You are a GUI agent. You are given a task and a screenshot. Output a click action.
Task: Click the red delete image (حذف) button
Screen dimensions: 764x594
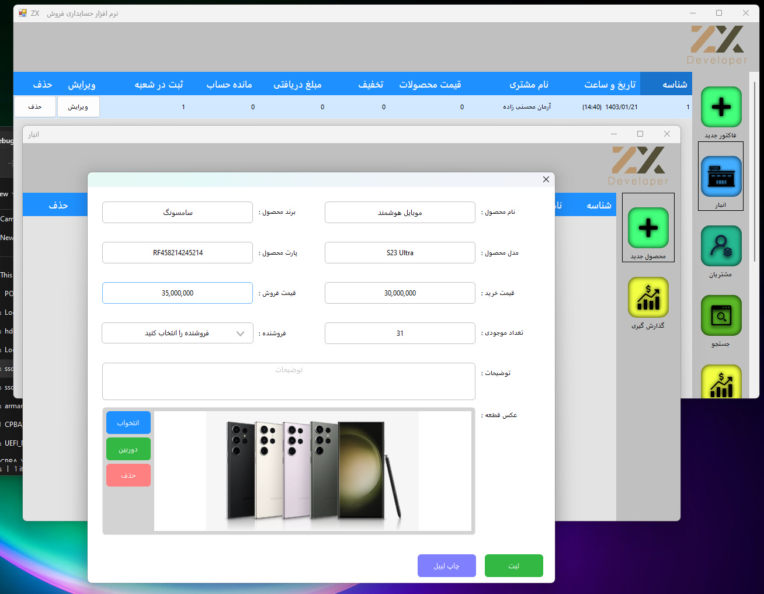[128, 475]
